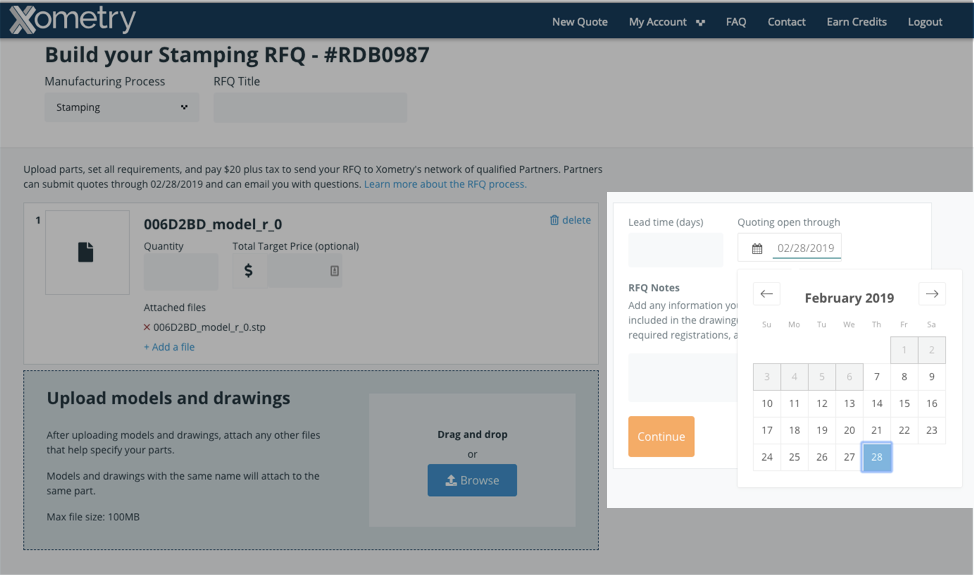The height and width of the screenshot is (575, 974).
Task: Select February 8 in the calendar
Action: tap(904, 377)
